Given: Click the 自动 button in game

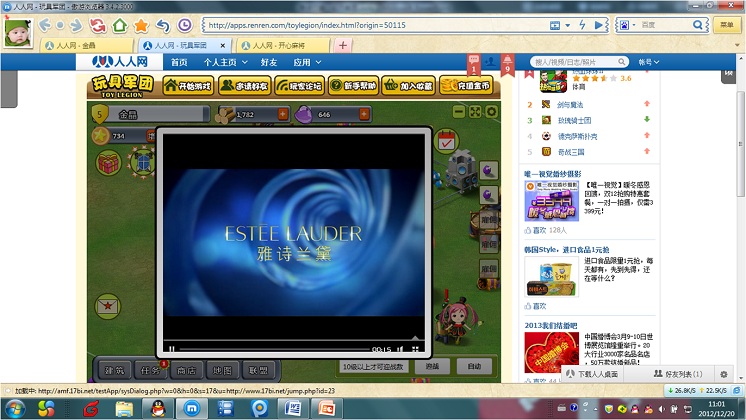Looking at the screenshot, I should (x=474, y=366).
